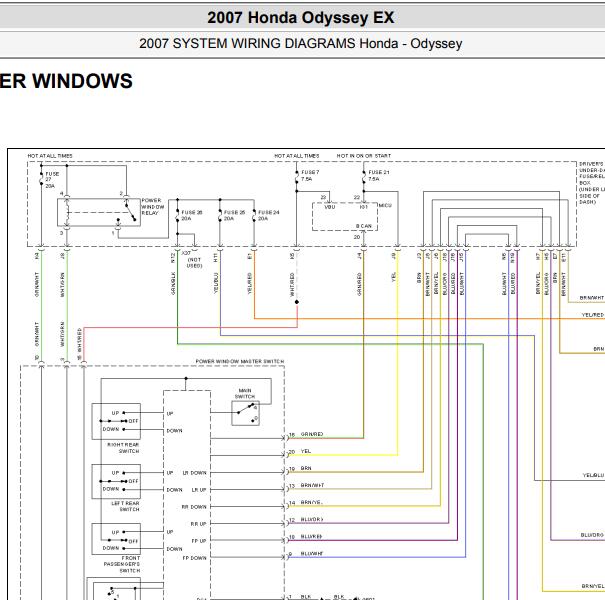Click the 'ER WINDOWS' section heading

coord(66,81)
